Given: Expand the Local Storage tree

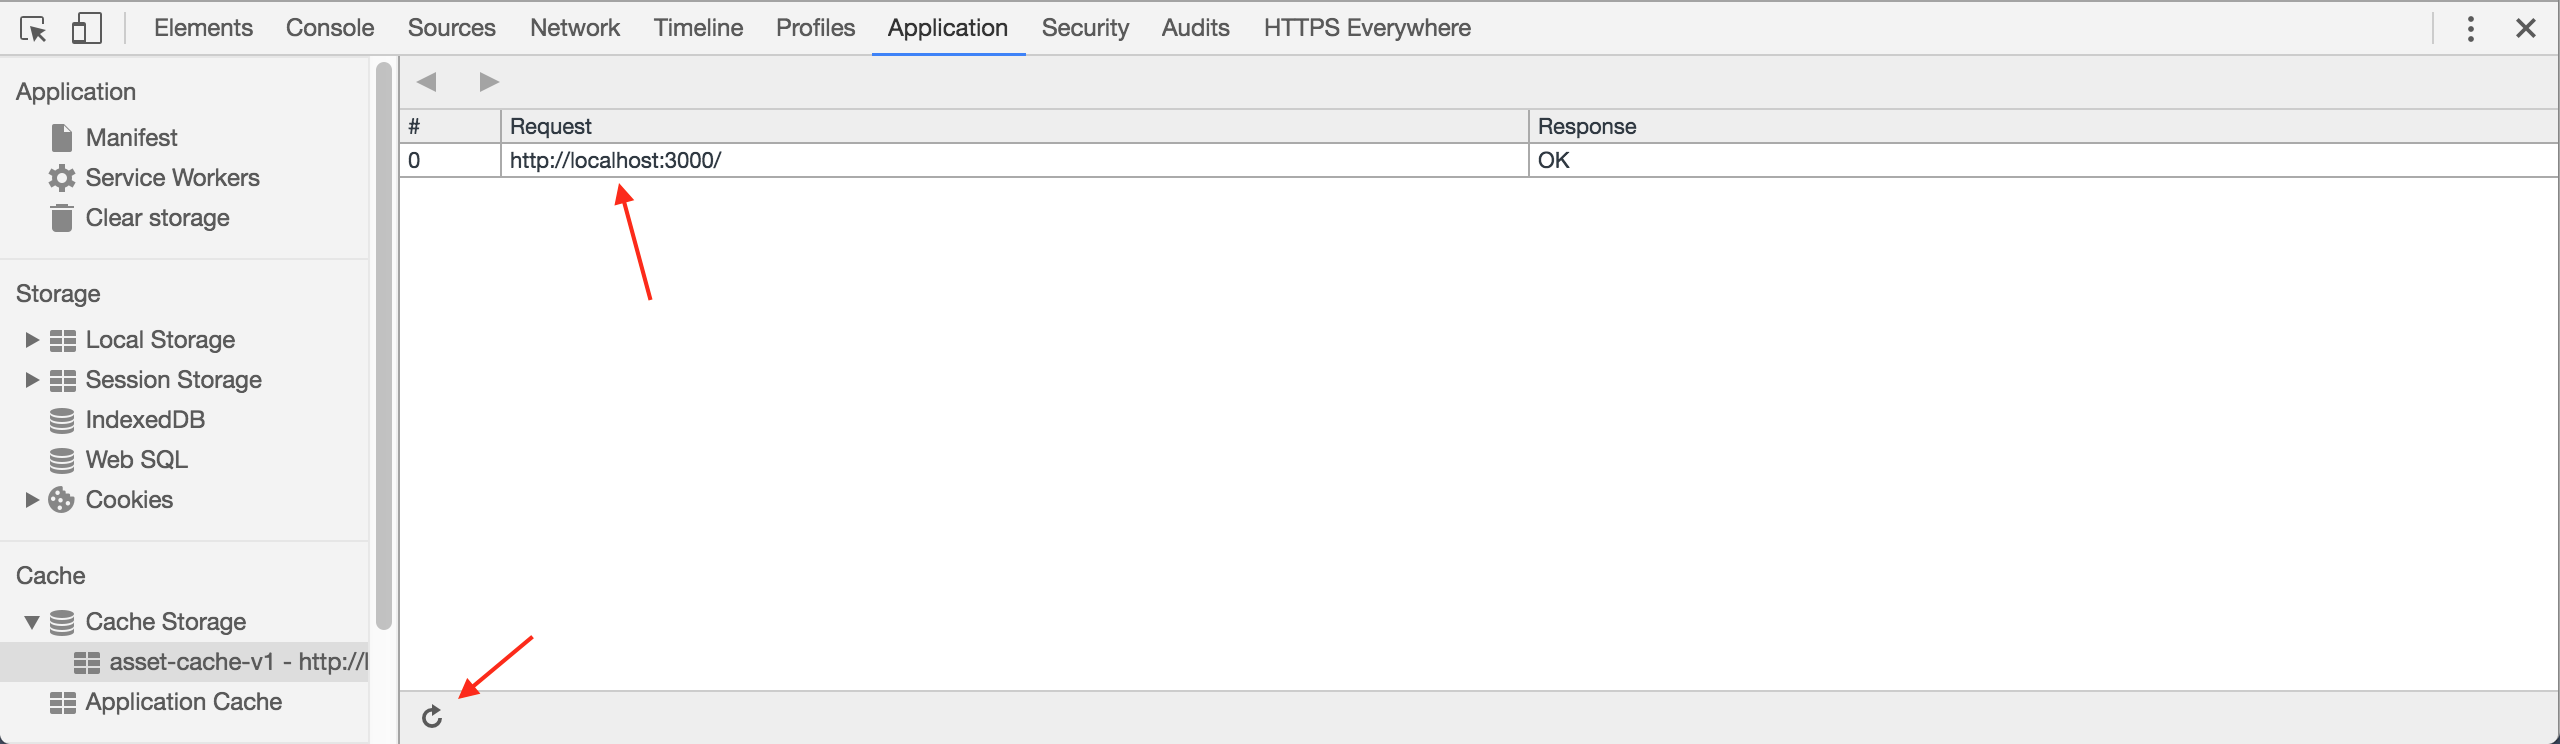Looking at the screenshot, I should pos(32,340).
